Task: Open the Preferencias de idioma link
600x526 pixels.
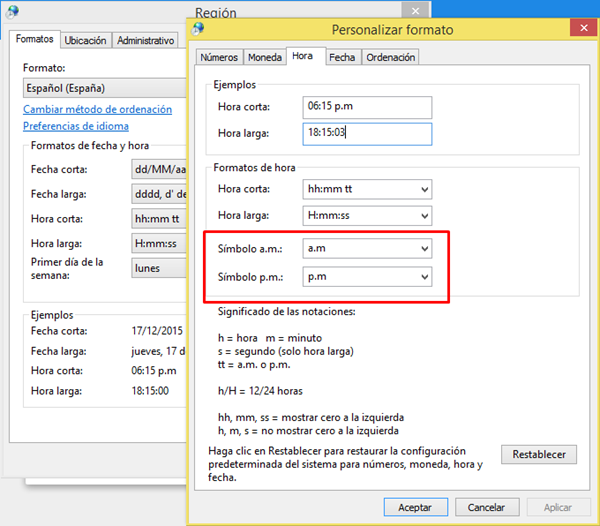Action: (x=76, y=126)
